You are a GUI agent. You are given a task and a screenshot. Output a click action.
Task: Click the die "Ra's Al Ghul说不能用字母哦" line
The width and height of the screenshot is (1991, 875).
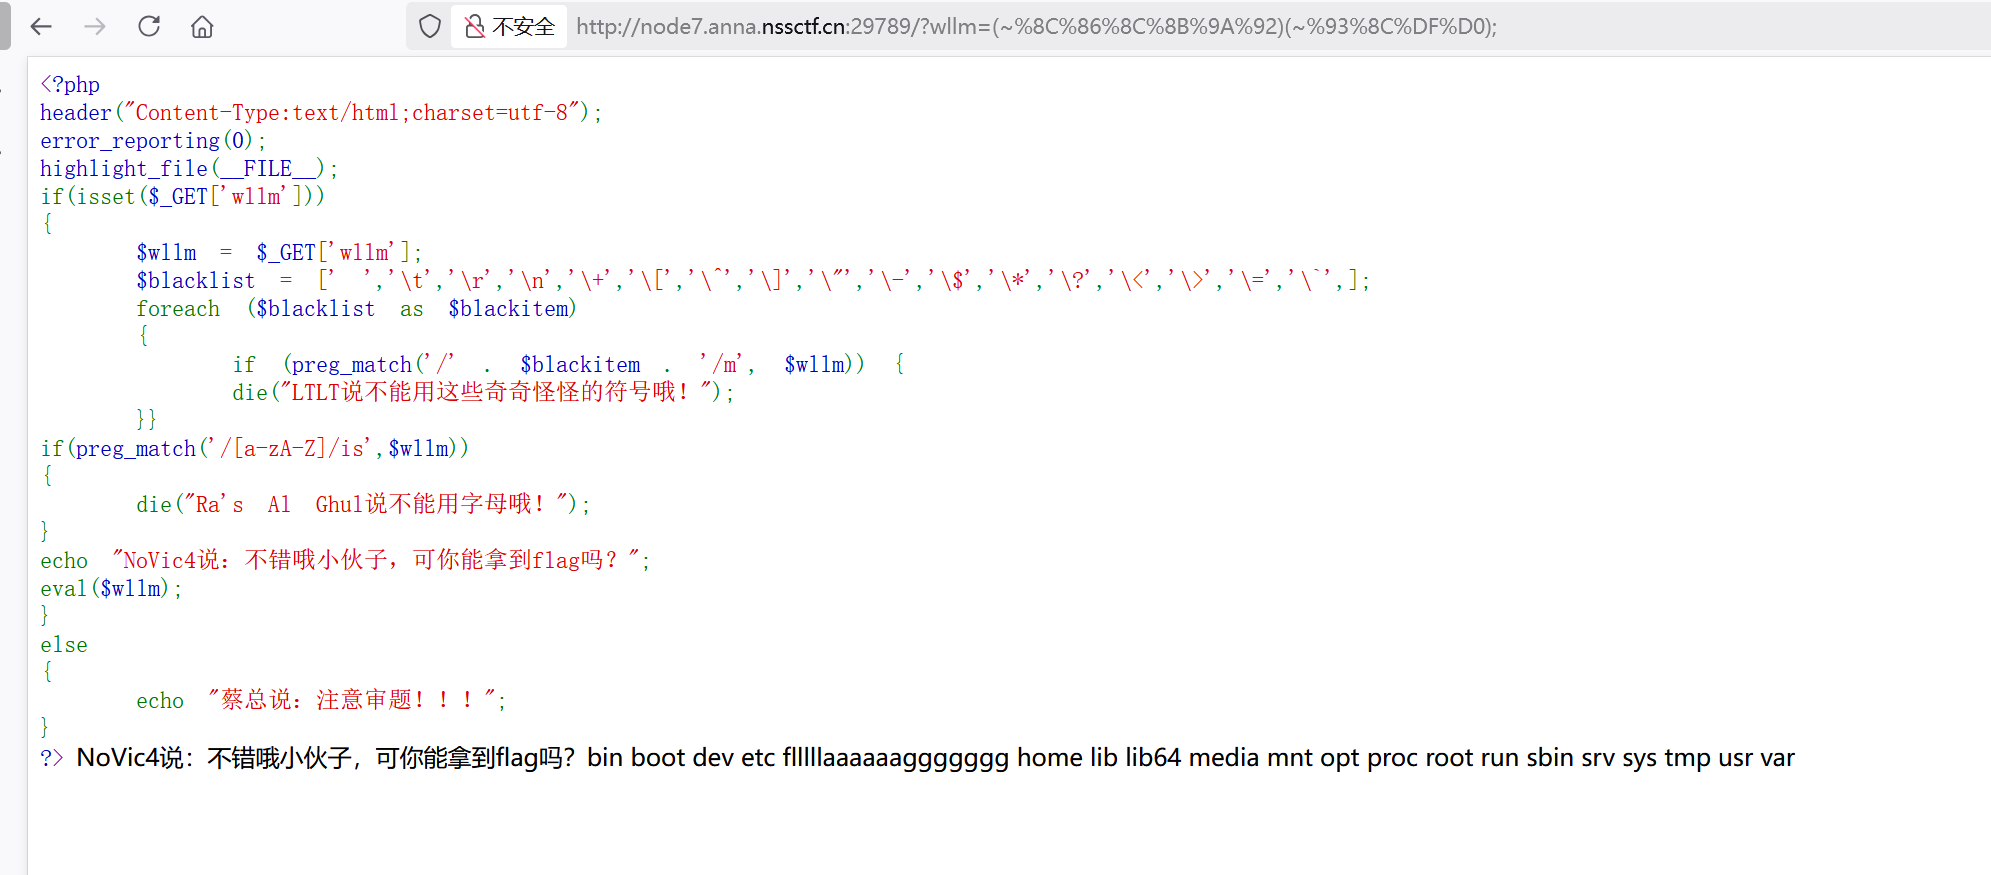pos(363,504)
